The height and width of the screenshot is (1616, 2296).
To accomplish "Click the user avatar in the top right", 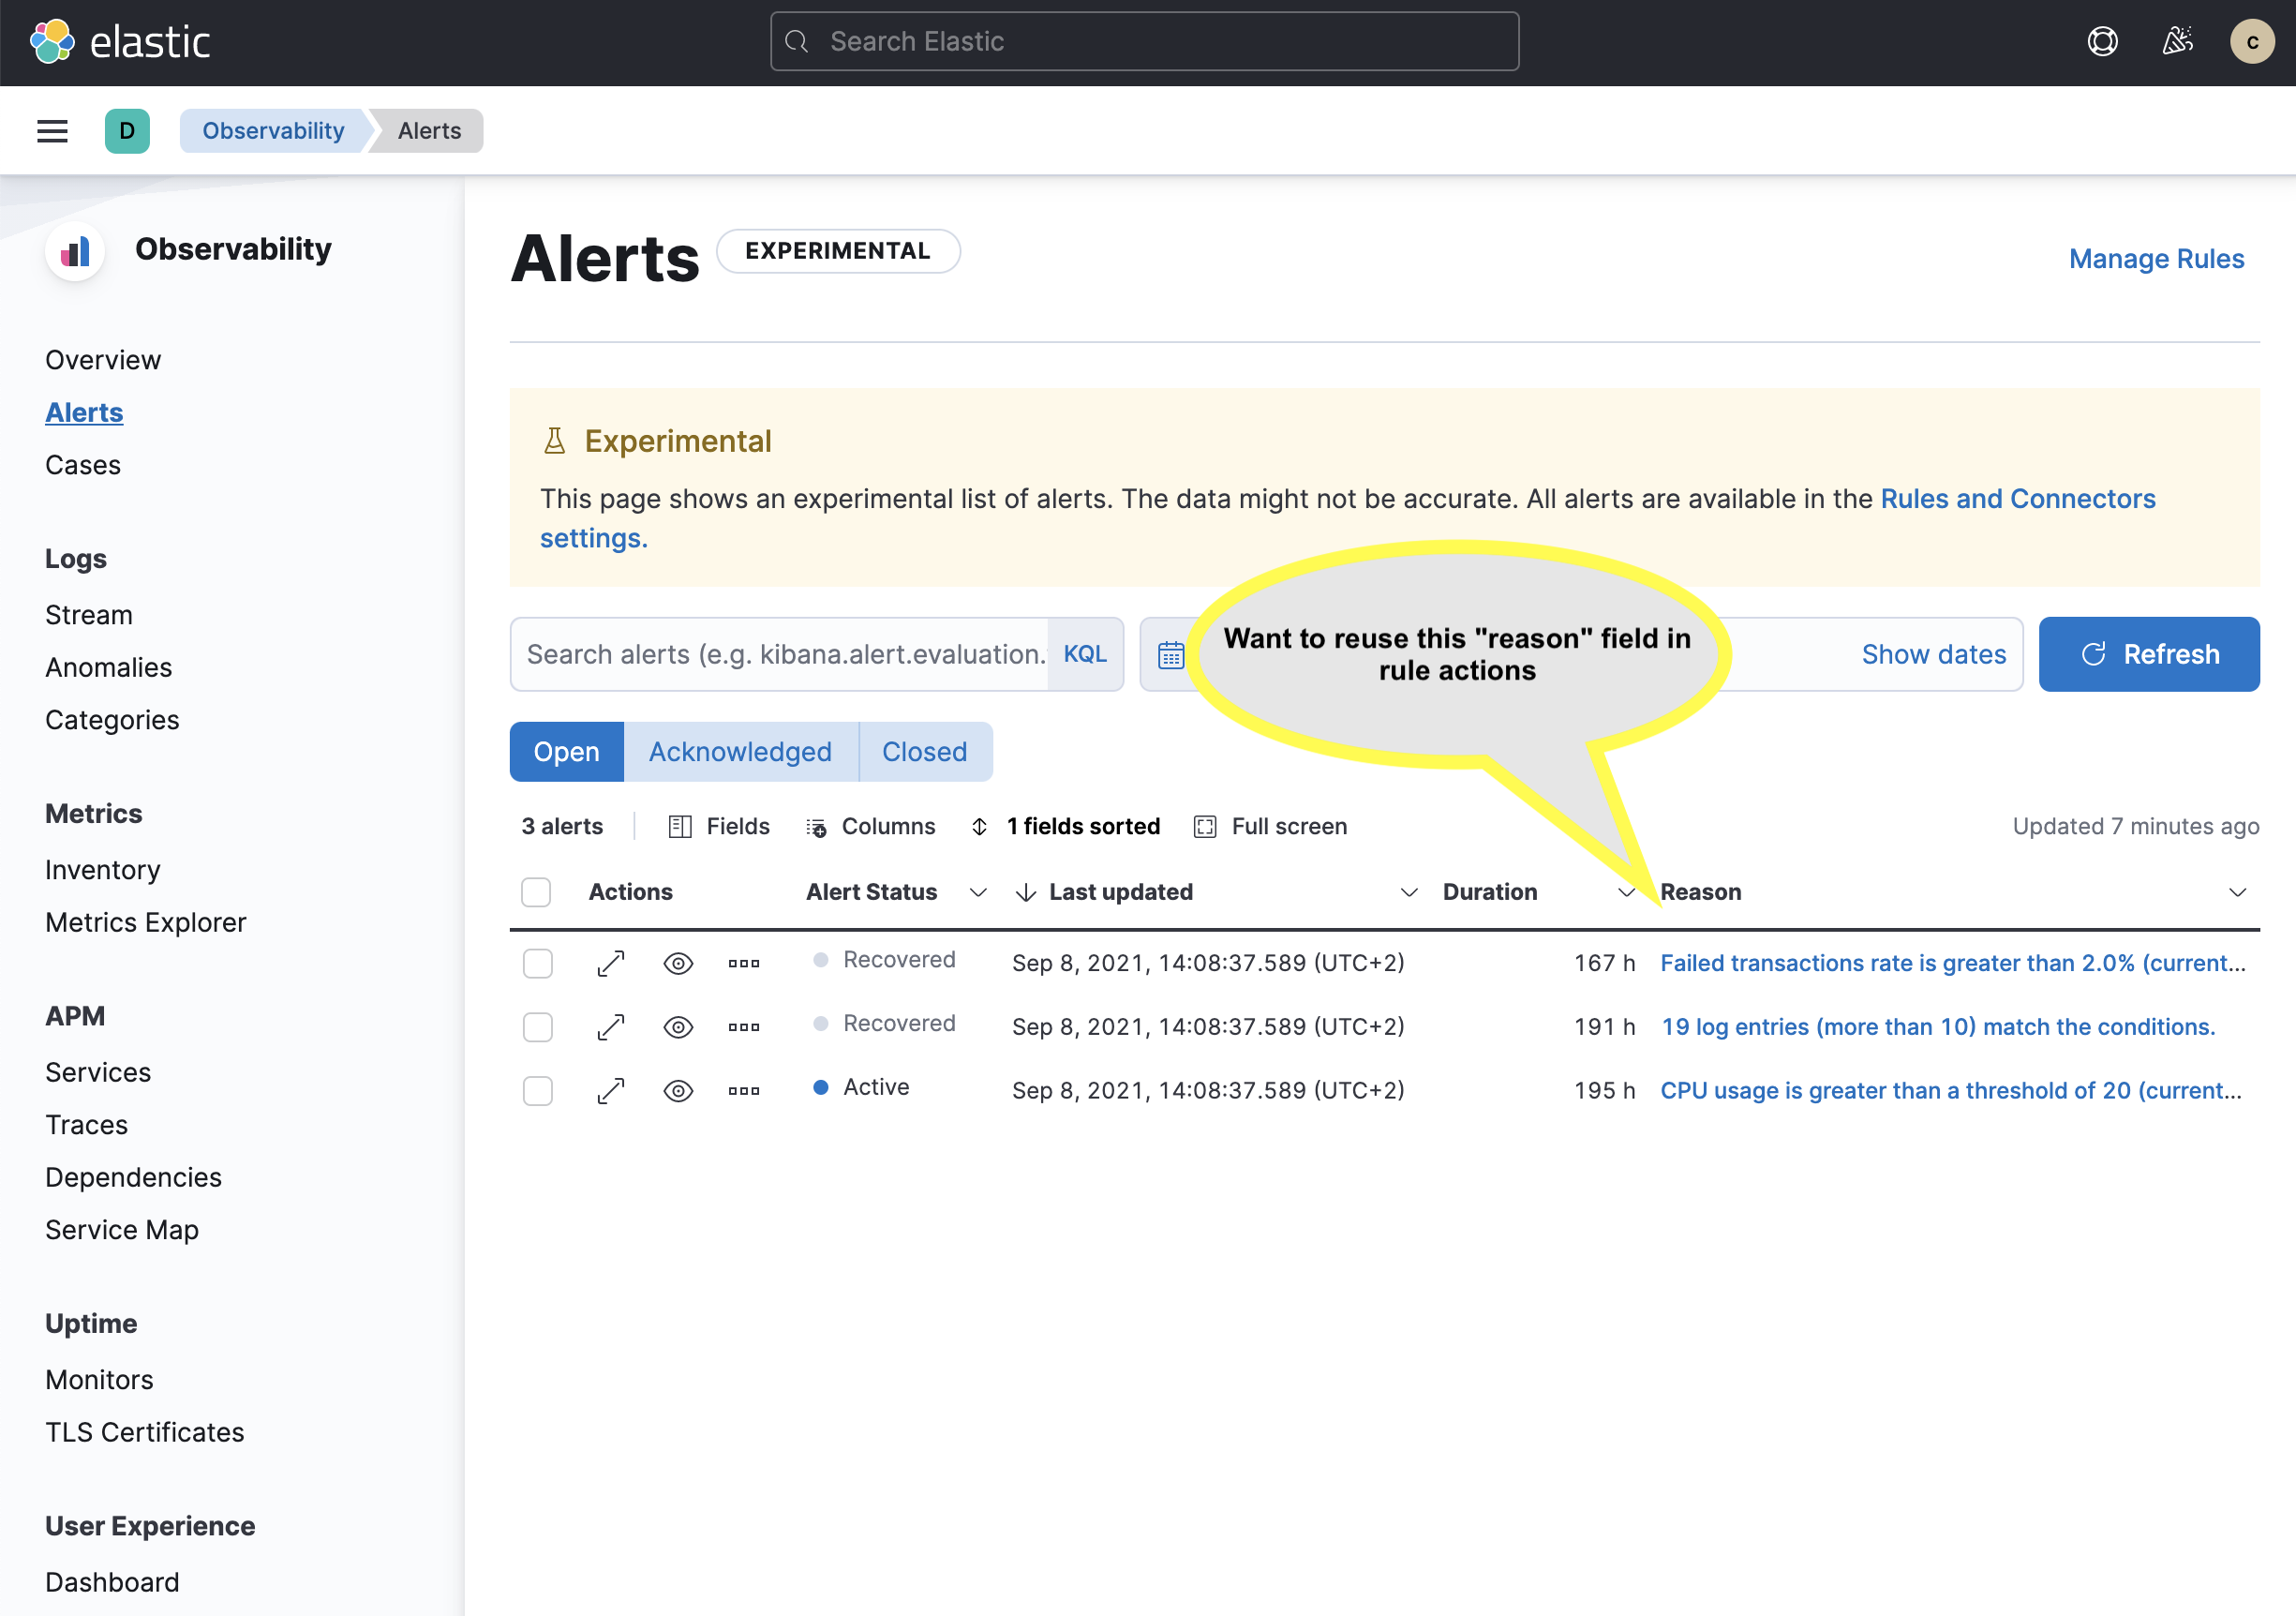I will pyautogui.click(x=2252, y=41).
